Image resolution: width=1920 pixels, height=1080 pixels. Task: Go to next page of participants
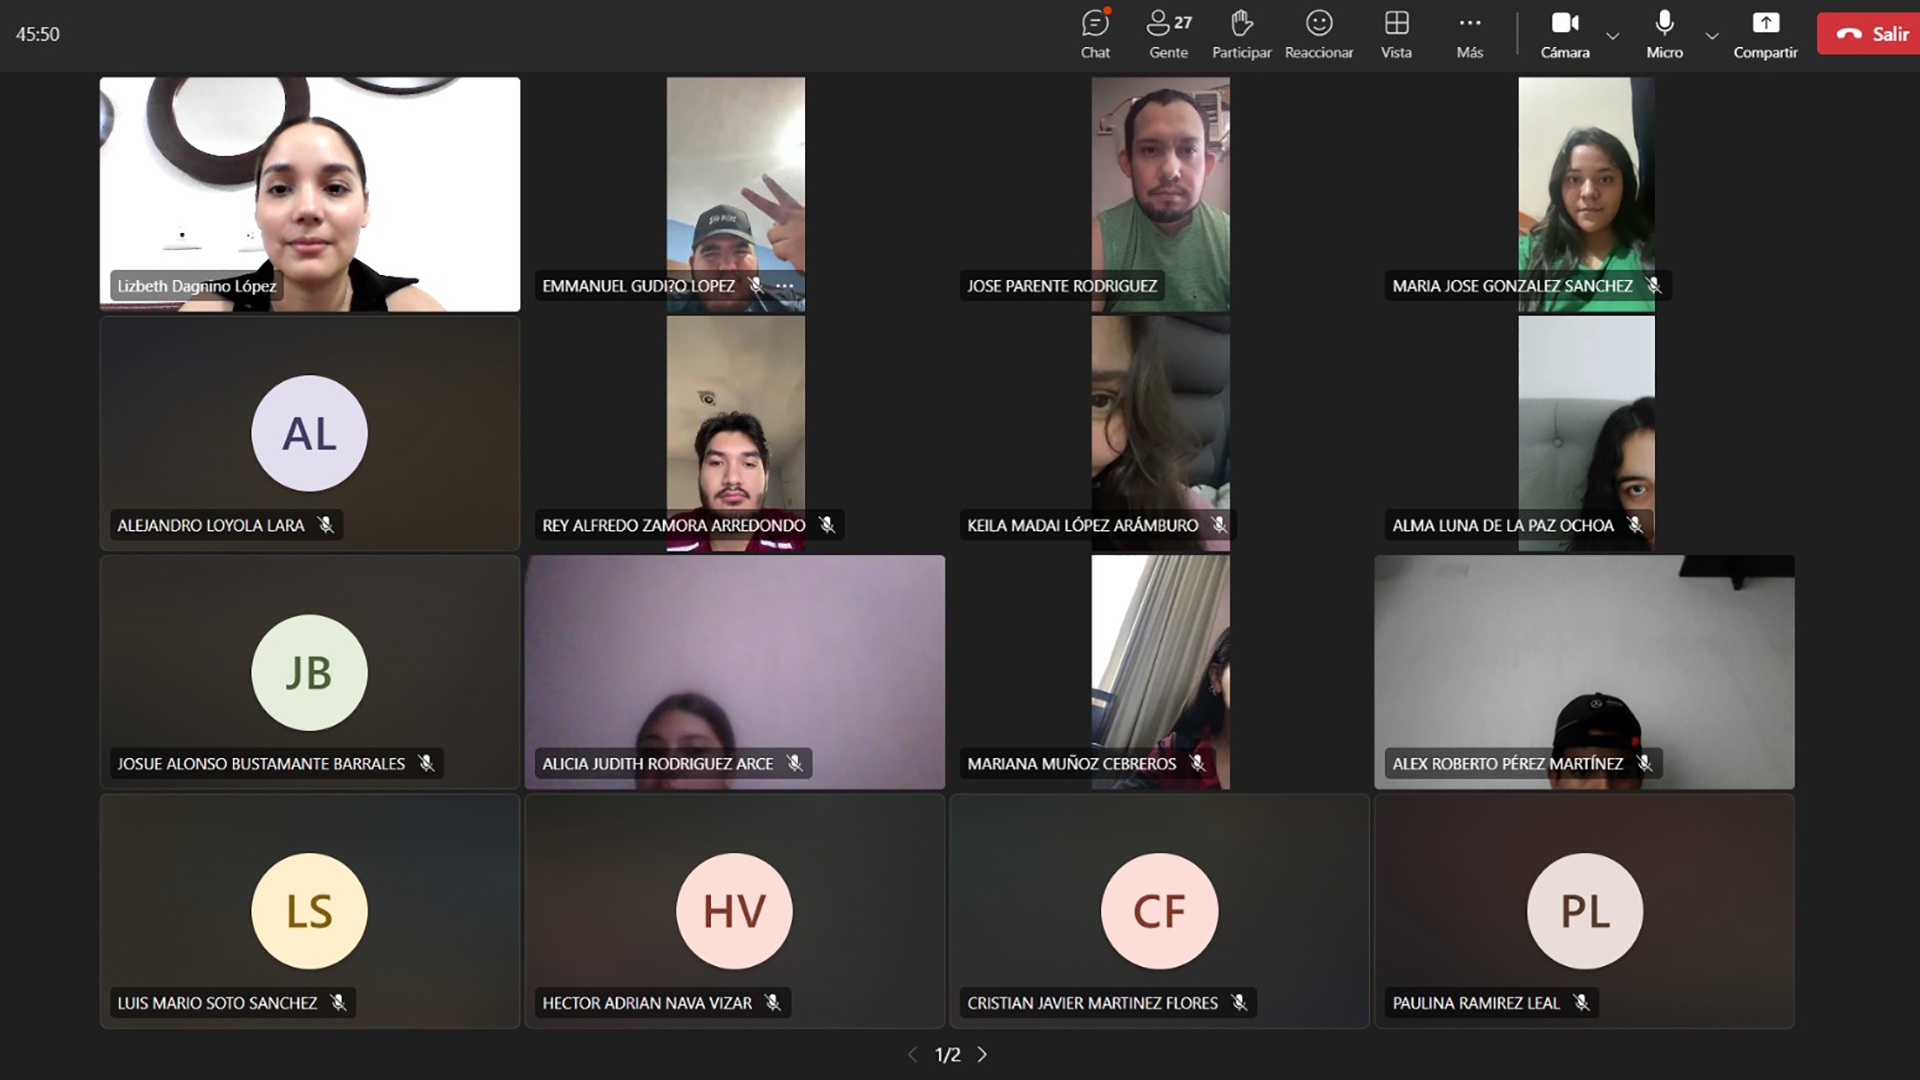coord(982,1054)
